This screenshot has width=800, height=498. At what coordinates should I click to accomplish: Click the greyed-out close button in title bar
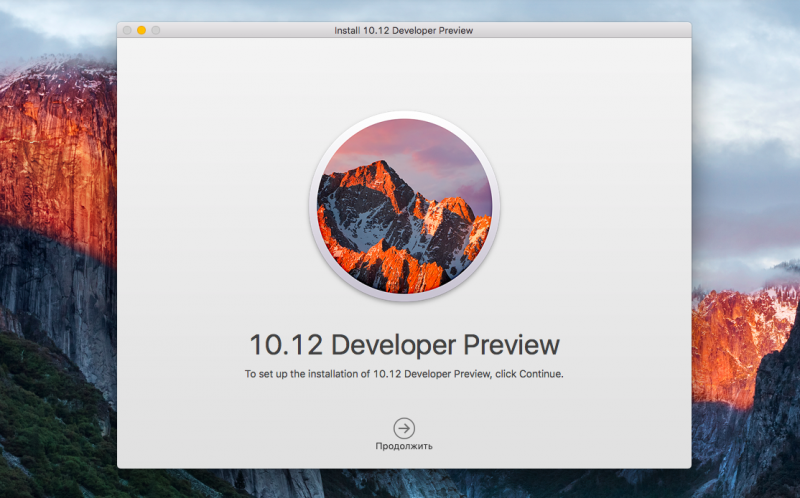point(127,30)
